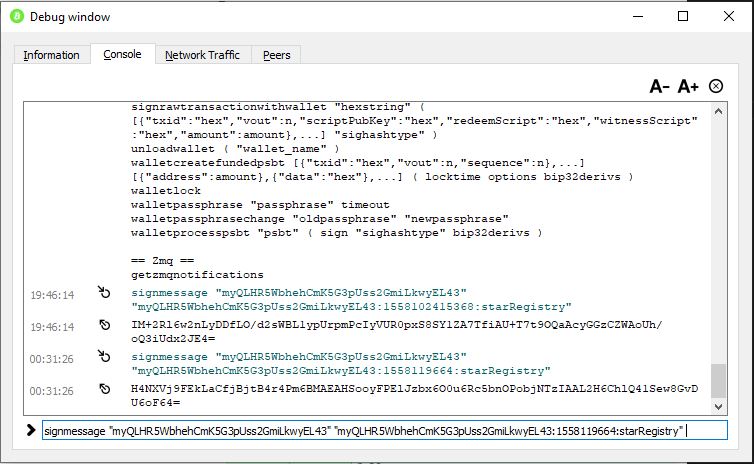
Task: Click the signature output starting 'H4NXVj9FEk'
Action: click(x=415, y=395)
